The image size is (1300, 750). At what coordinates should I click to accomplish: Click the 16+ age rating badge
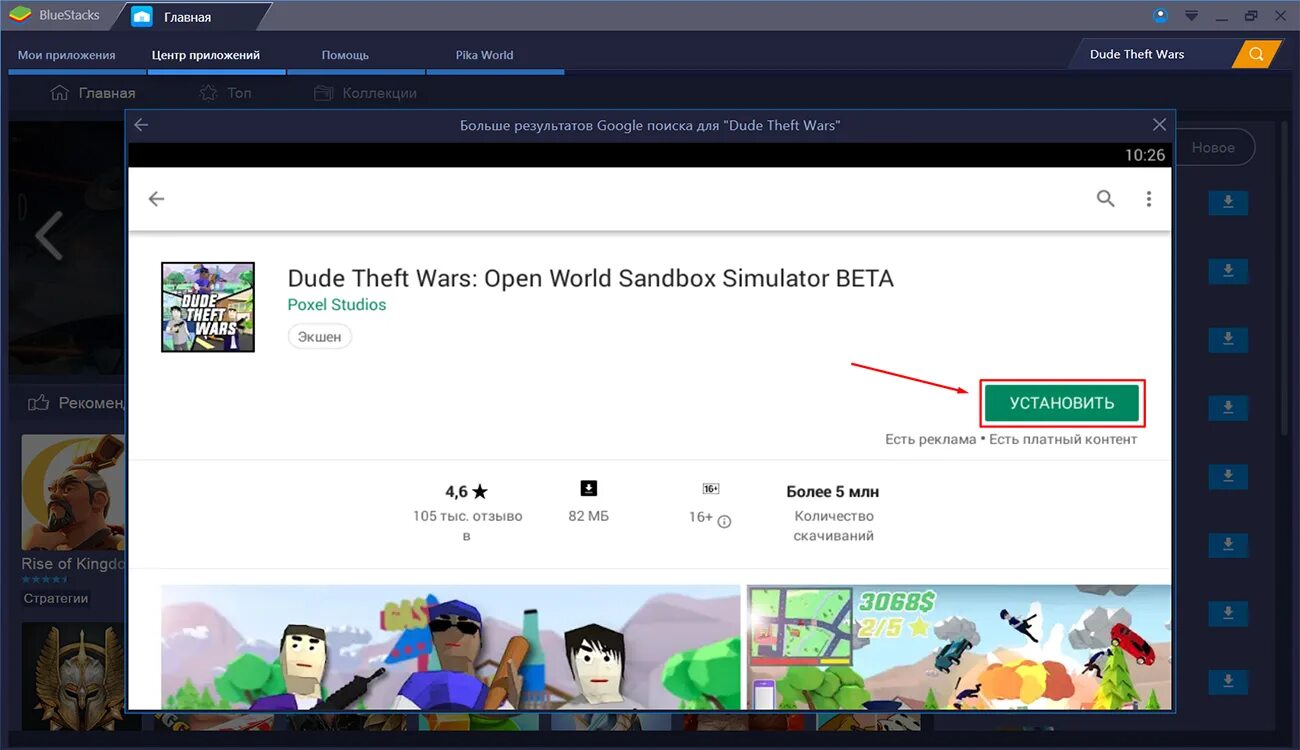click(x=711, y=489)
